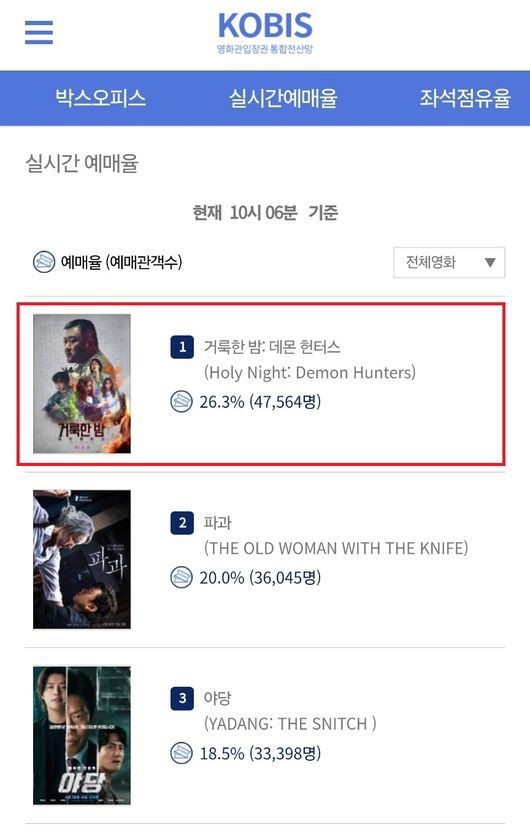Click ticket icon next to 20.0% reservation rate
This screenshot has height=829, width=530.
coord(181,577)
